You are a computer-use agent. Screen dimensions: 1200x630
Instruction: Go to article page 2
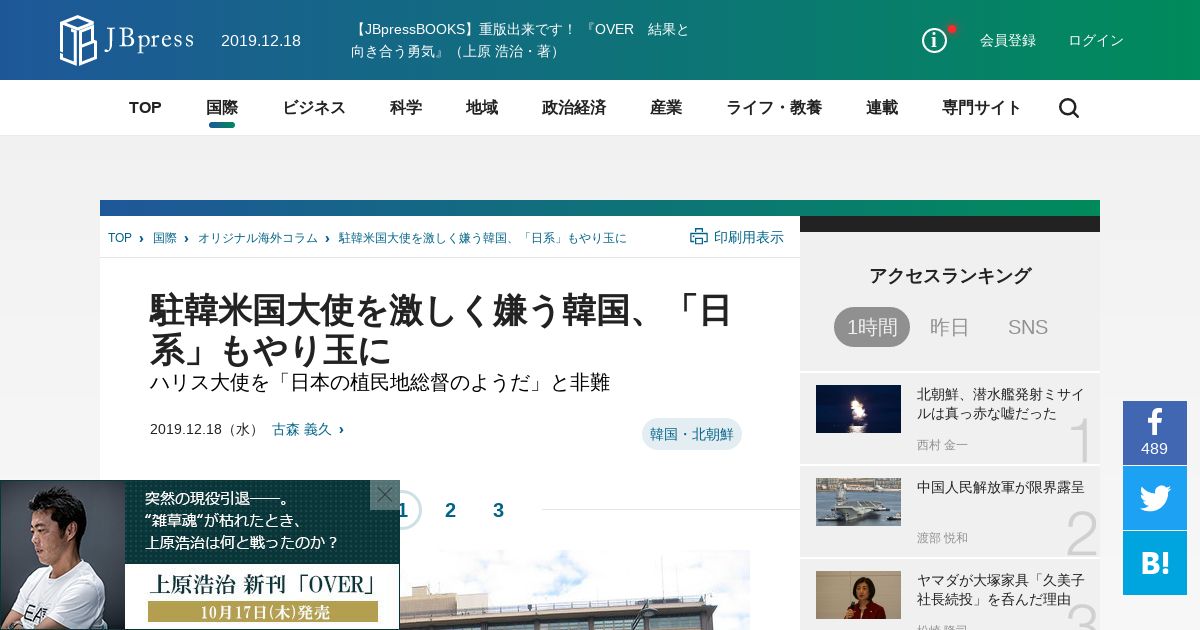(450, 510)
